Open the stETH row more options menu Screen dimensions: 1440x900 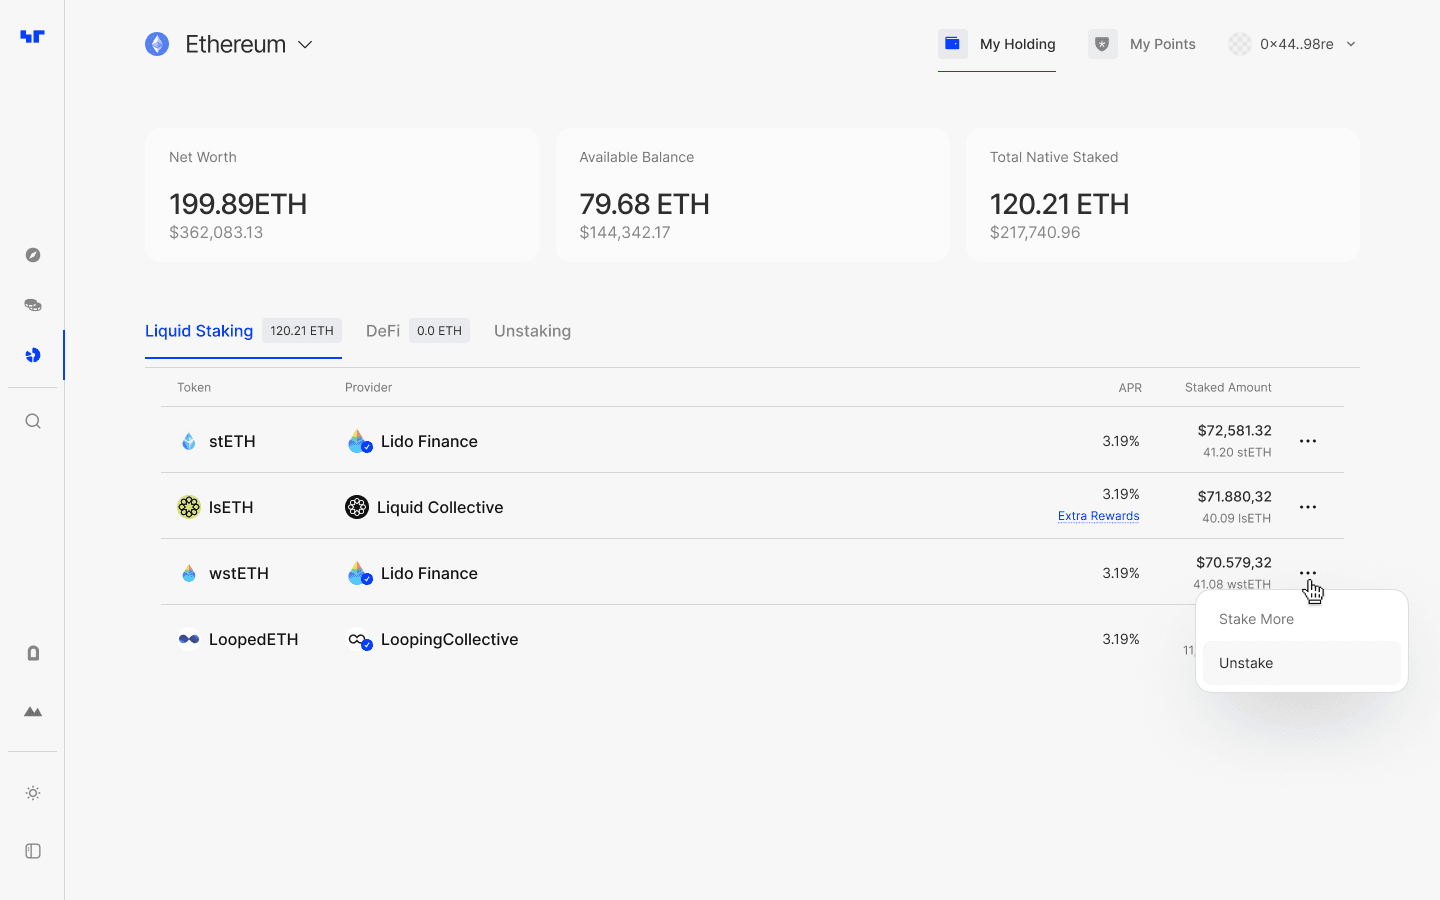click(x=1308, y=441)
